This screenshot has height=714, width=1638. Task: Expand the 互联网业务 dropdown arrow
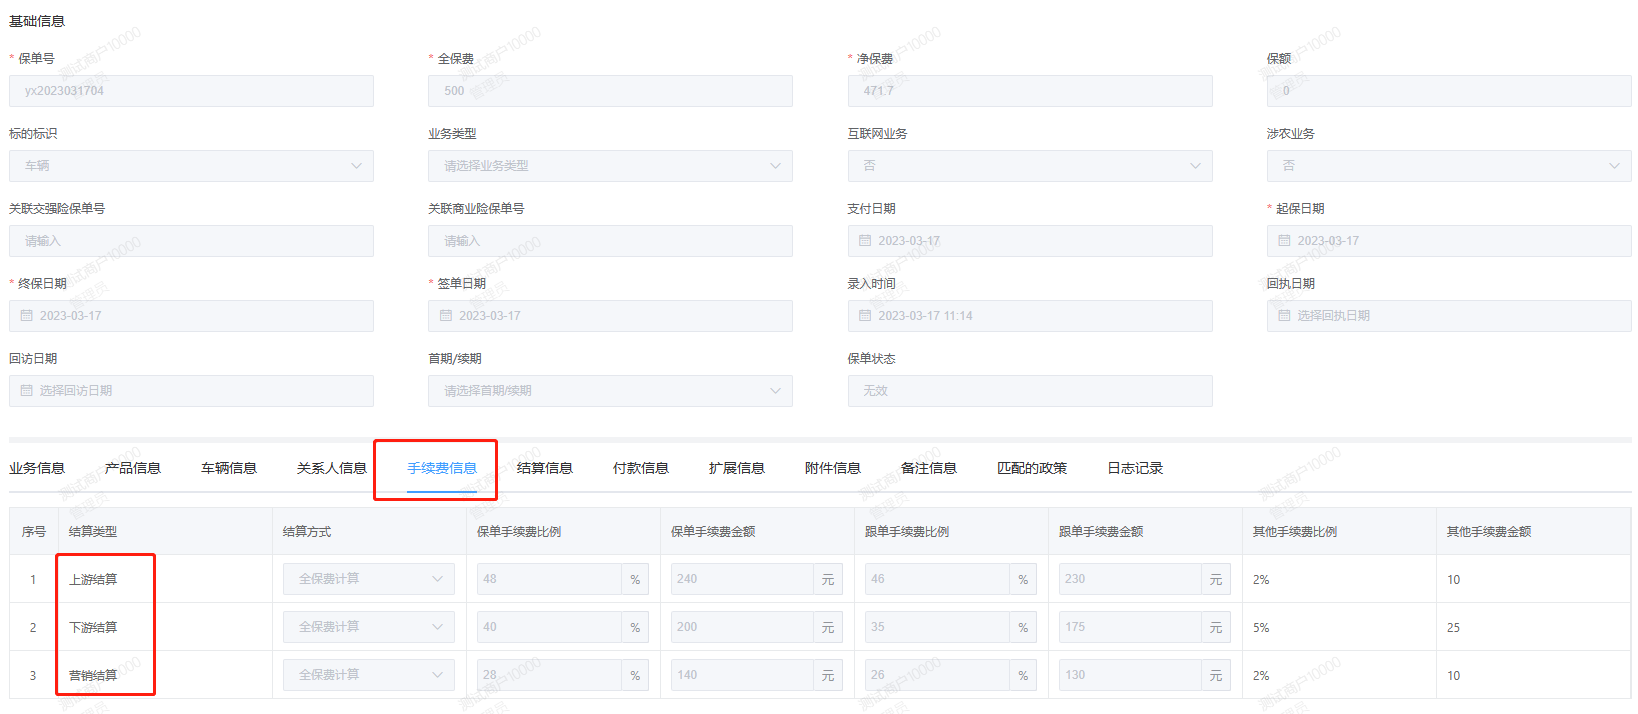pos(1195,166)
